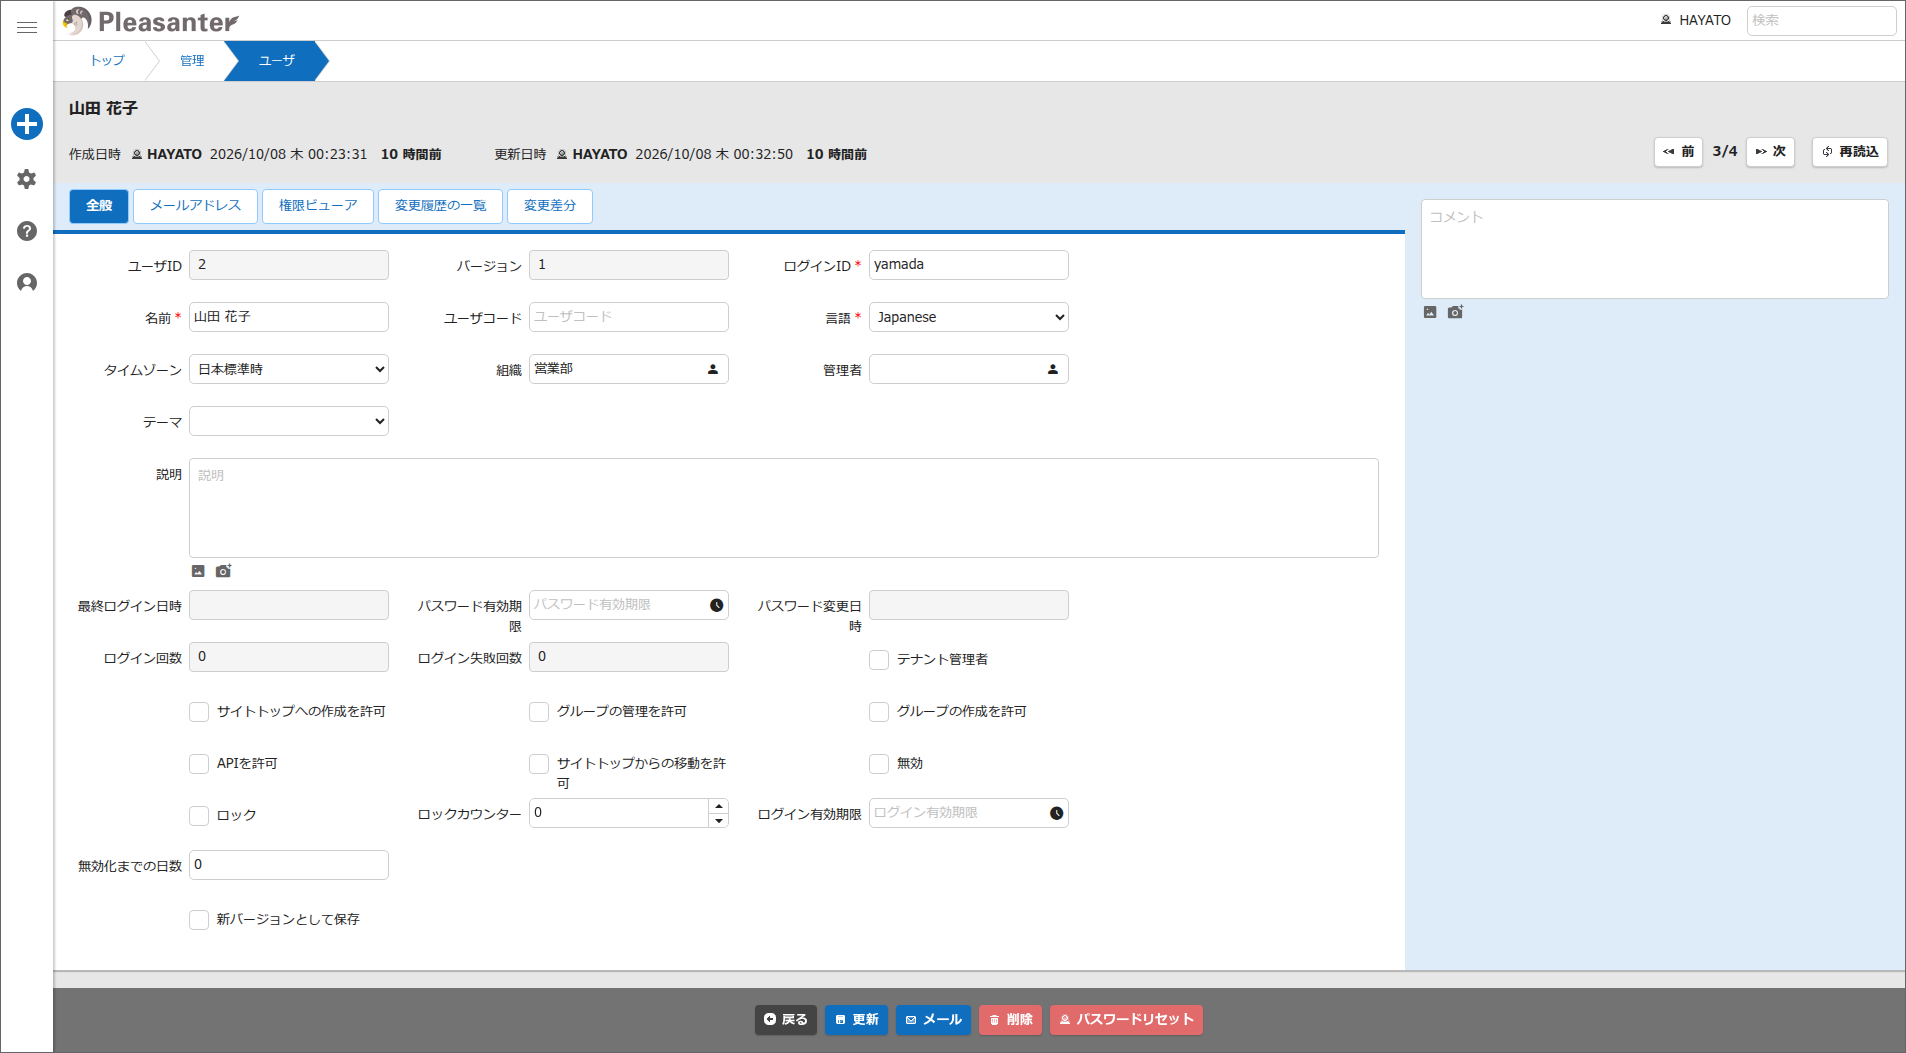Viewport: 1906px width, 1053px height.
Task: Switch to the 権限ビューア tab
Action: pyautogui.click(x=318, y=206)
